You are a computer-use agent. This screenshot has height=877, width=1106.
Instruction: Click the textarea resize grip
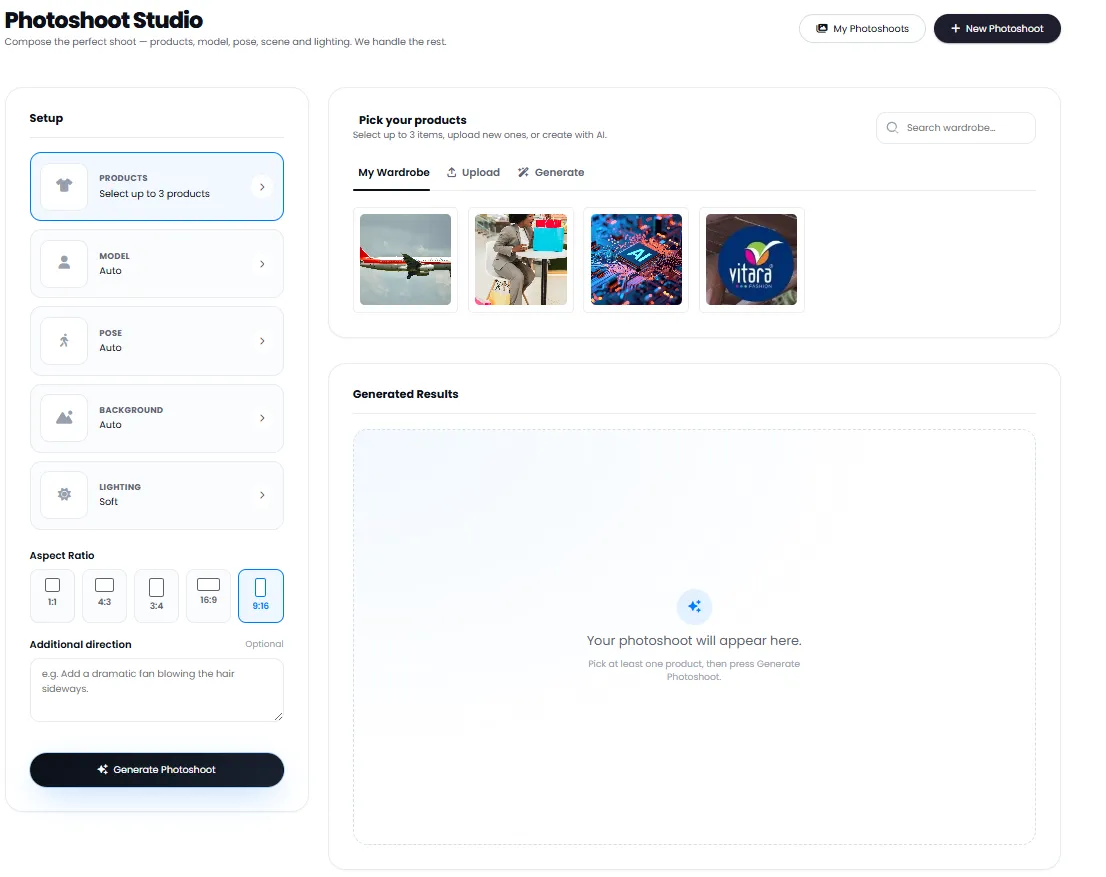point(278,716)
